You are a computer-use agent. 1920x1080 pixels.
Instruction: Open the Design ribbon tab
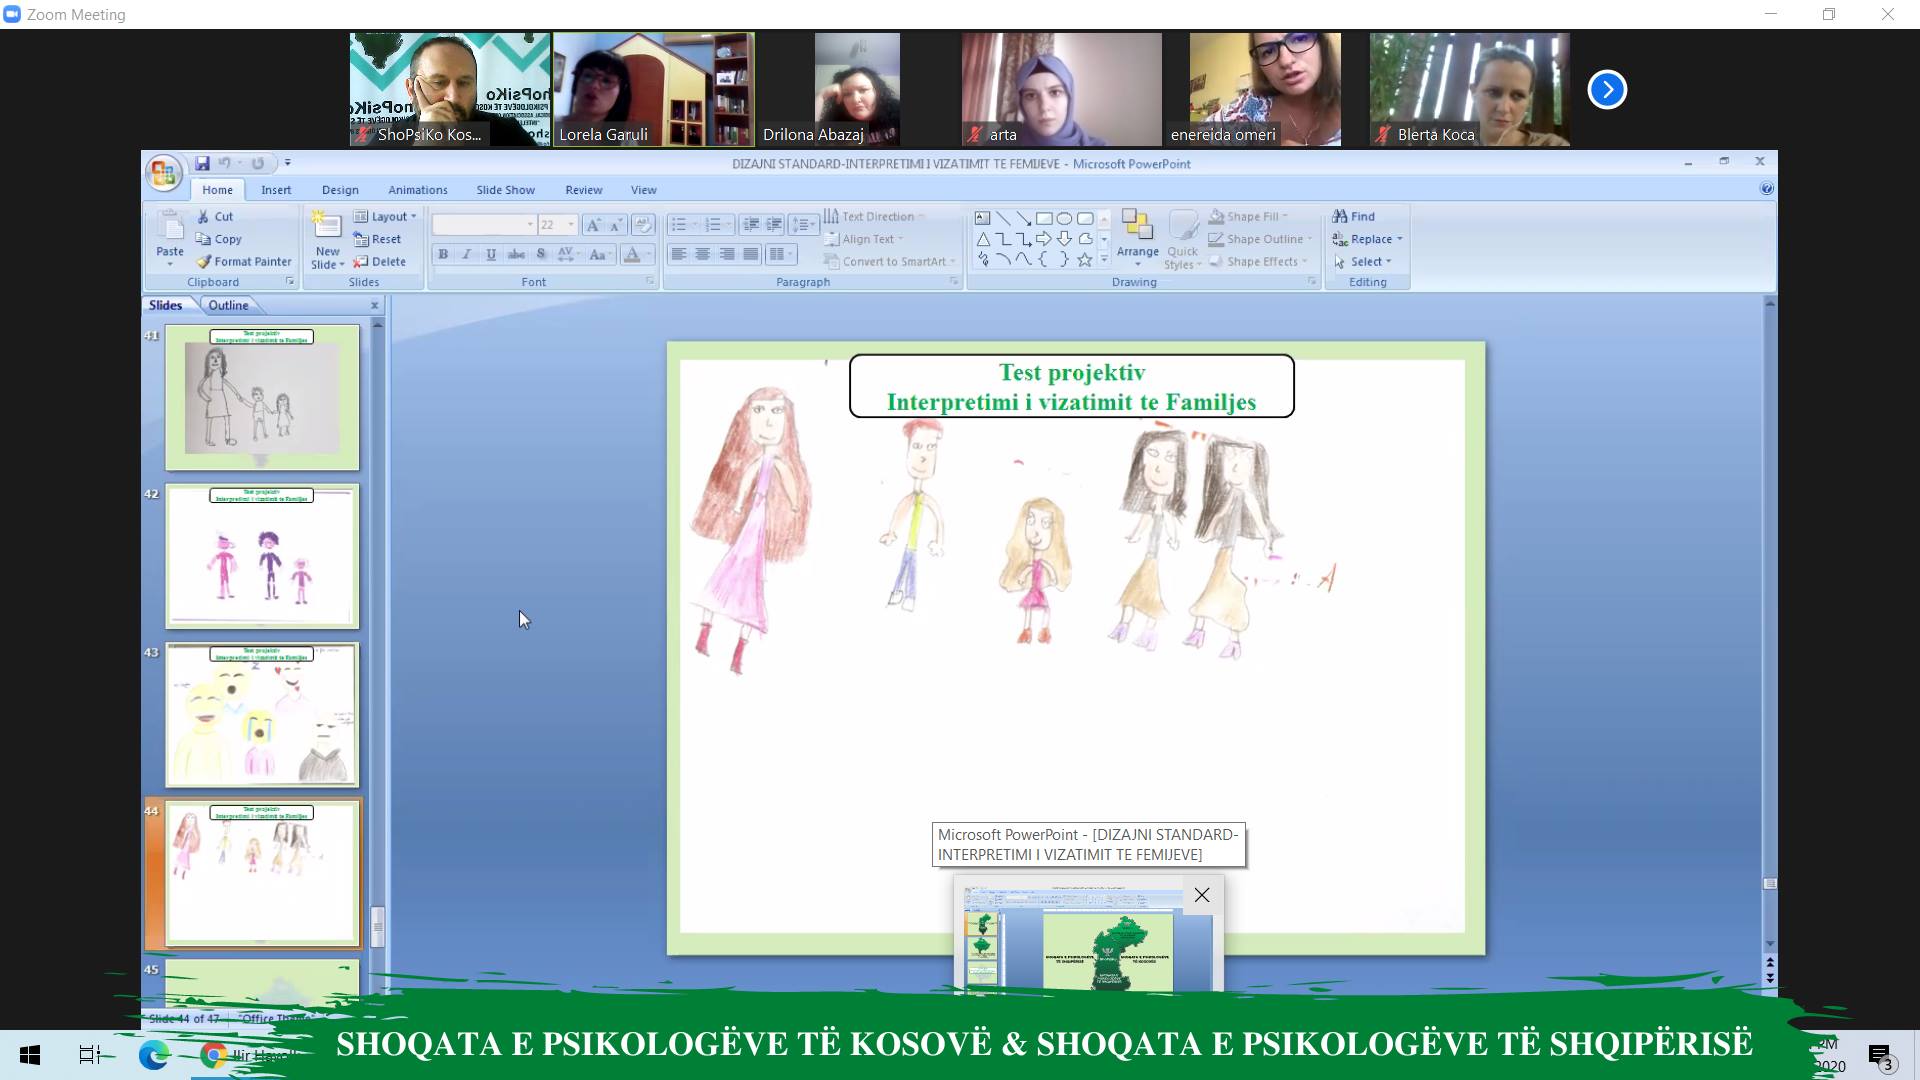coord(340,190)
